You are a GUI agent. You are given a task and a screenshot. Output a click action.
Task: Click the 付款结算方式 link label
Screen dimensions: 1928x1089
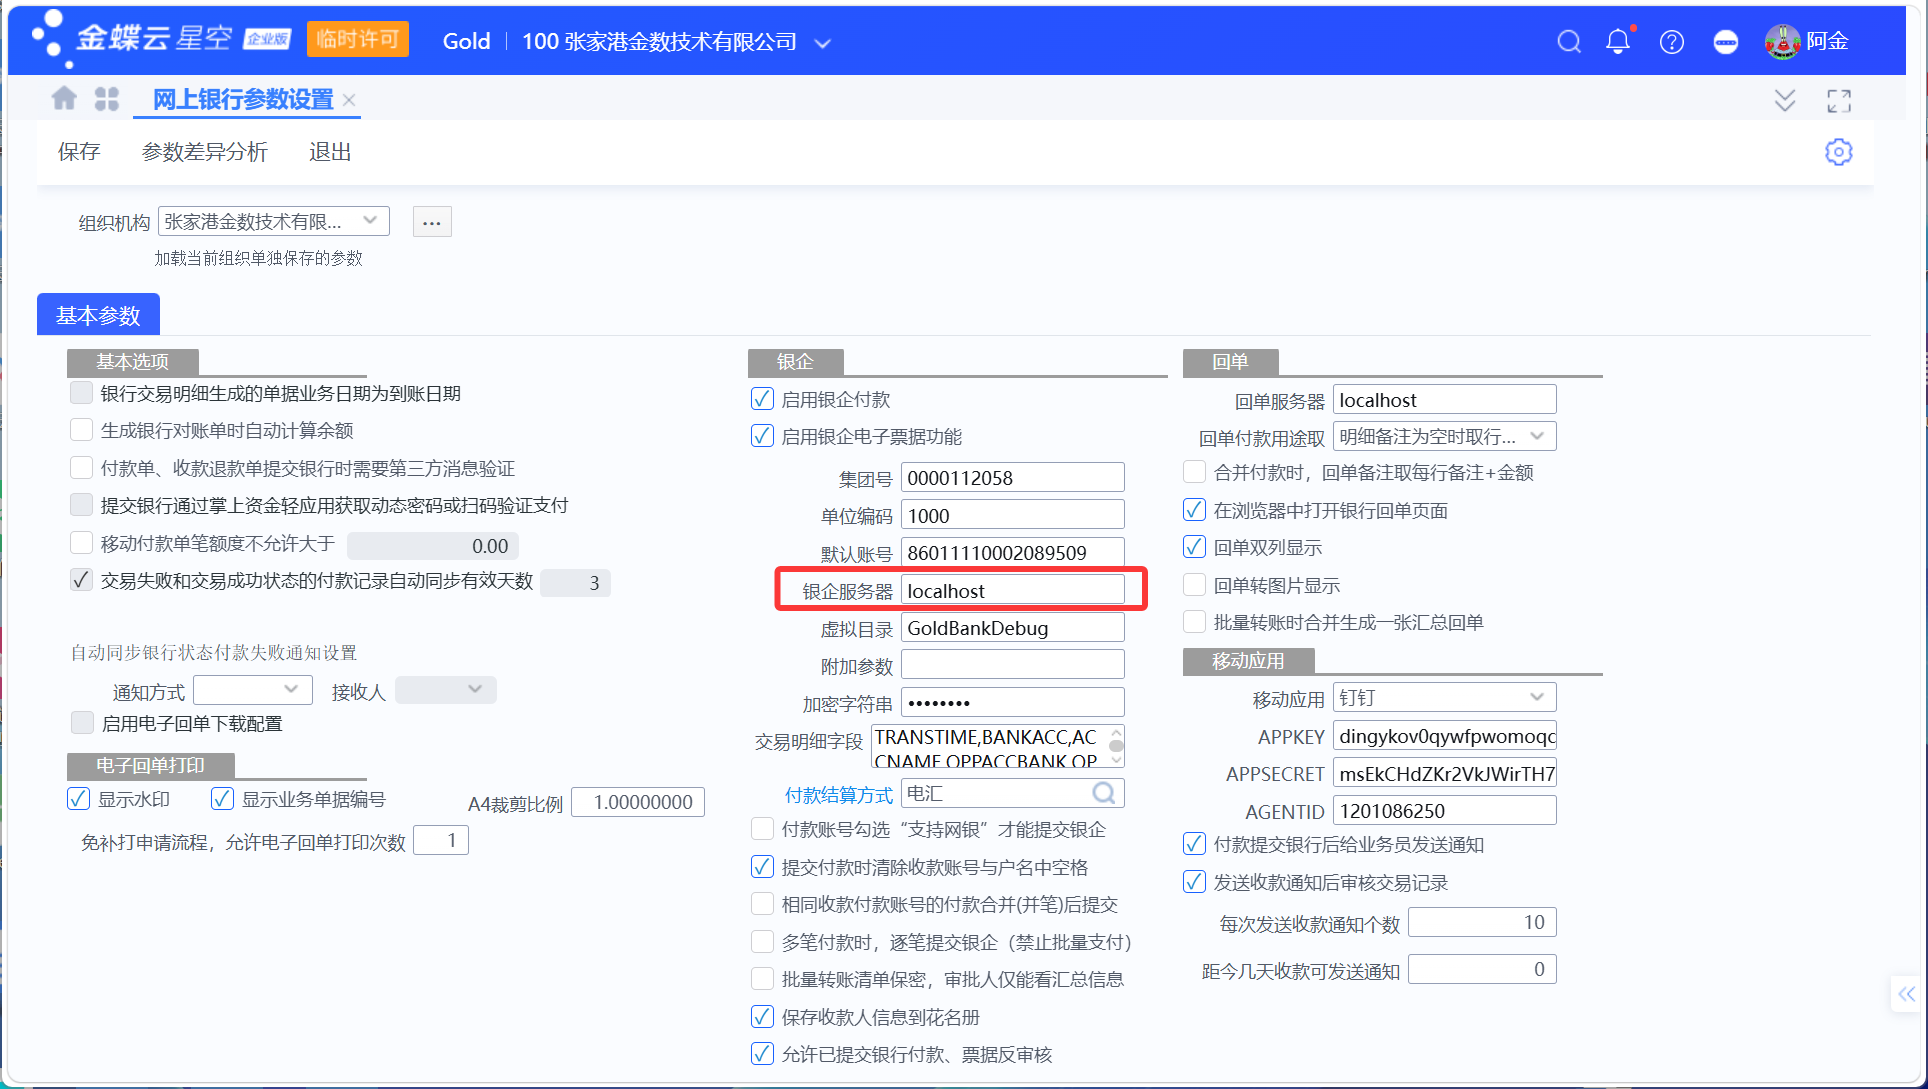click(x=838, y=795)
